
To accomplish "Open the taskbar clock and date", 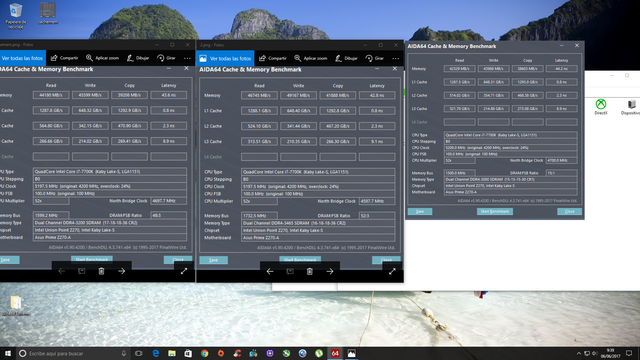I will [x=611, y=353].
